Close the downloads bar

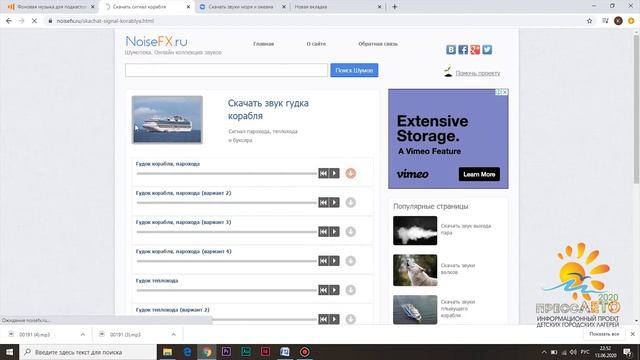click(x=633, y=334)
